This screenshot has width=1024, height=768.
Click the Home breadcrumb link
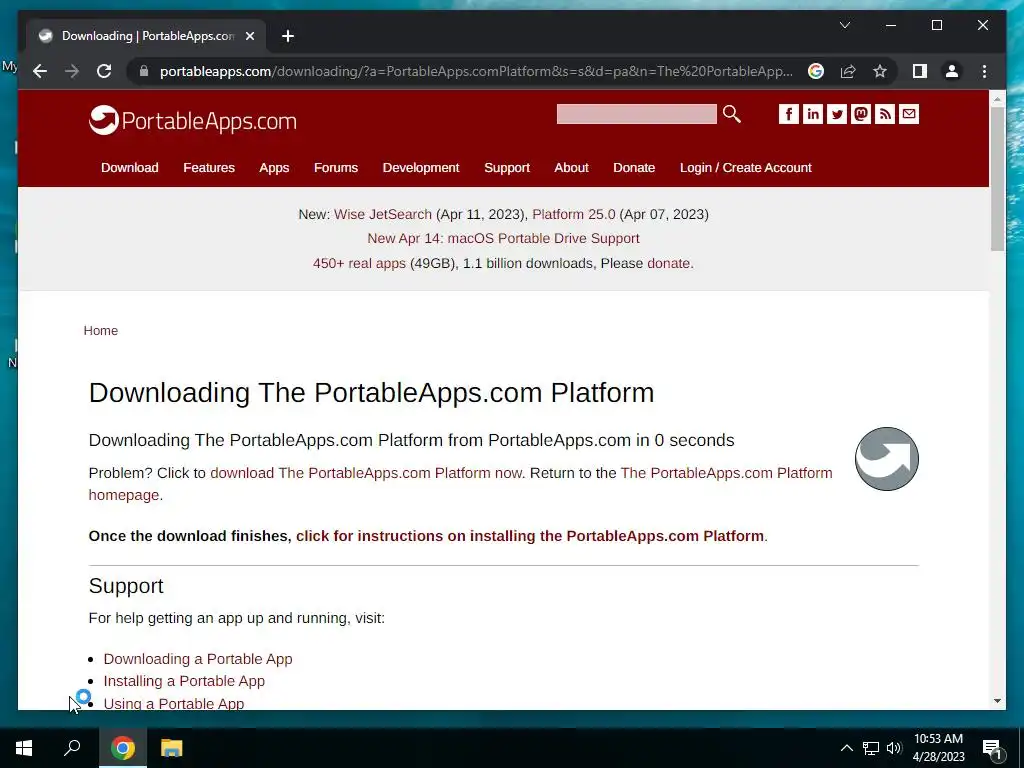(101, 330)
